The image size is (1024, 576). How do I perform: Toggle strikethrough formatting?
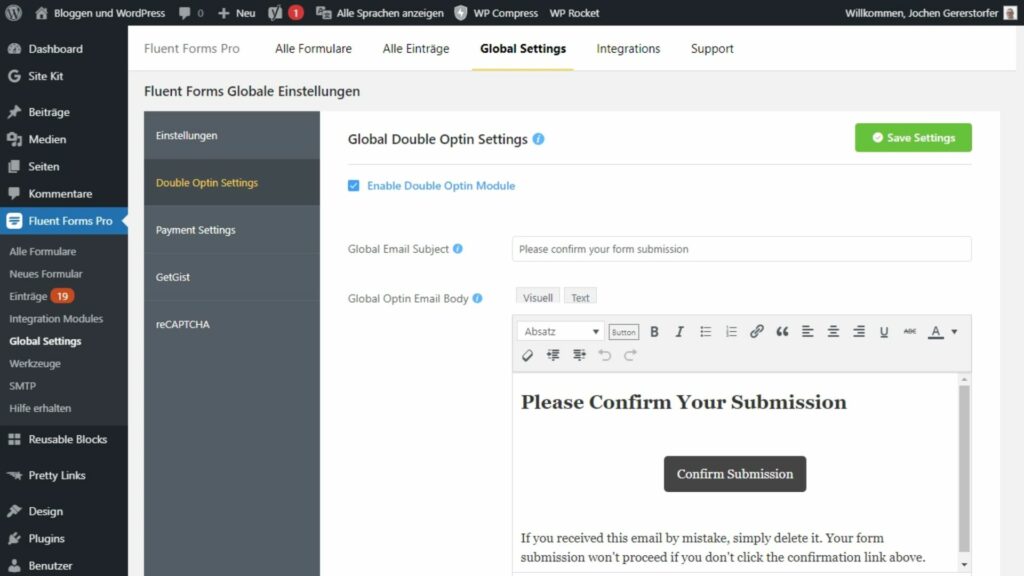coord(909,332)
